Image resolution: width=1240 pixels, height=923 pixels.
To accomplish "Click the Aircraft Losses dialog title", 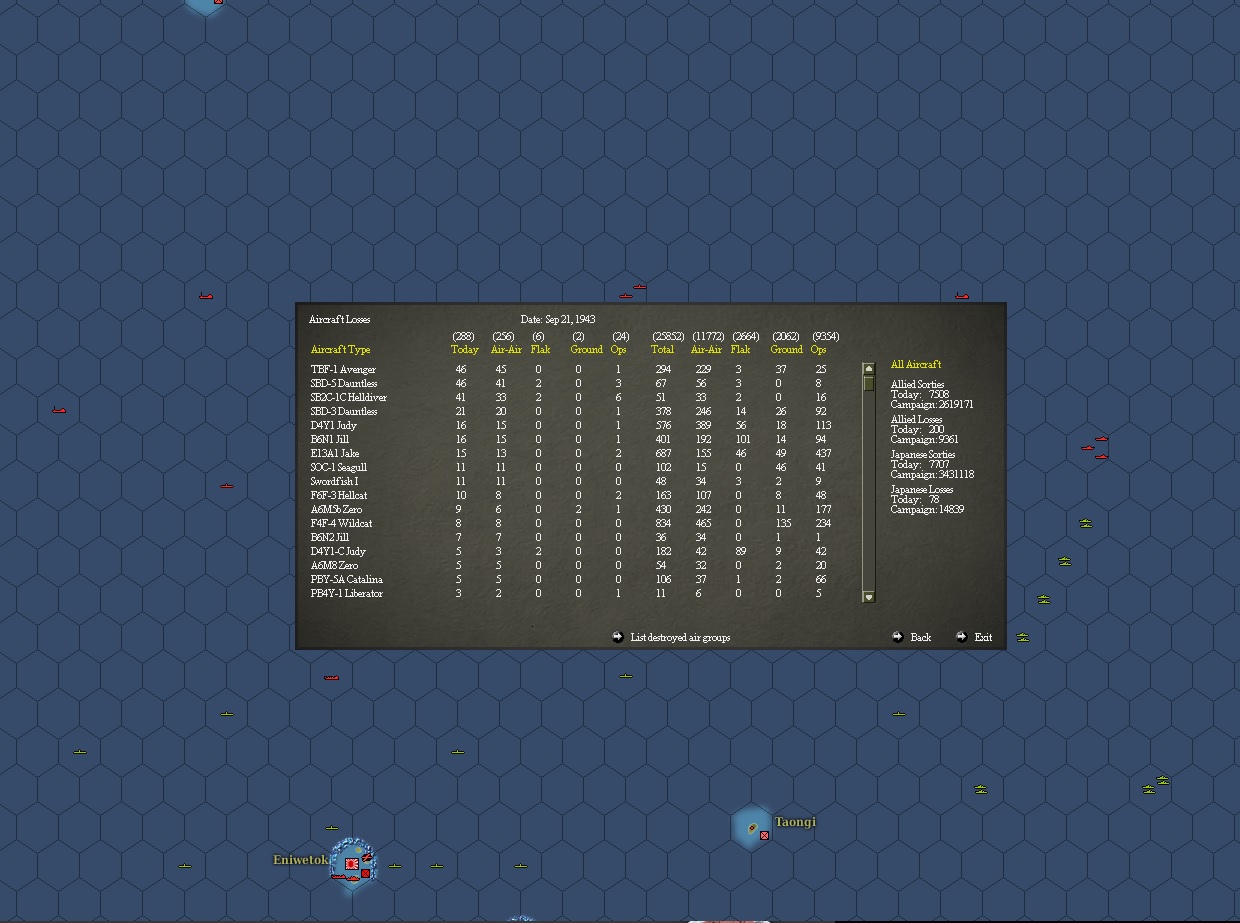I will [339, 320].
